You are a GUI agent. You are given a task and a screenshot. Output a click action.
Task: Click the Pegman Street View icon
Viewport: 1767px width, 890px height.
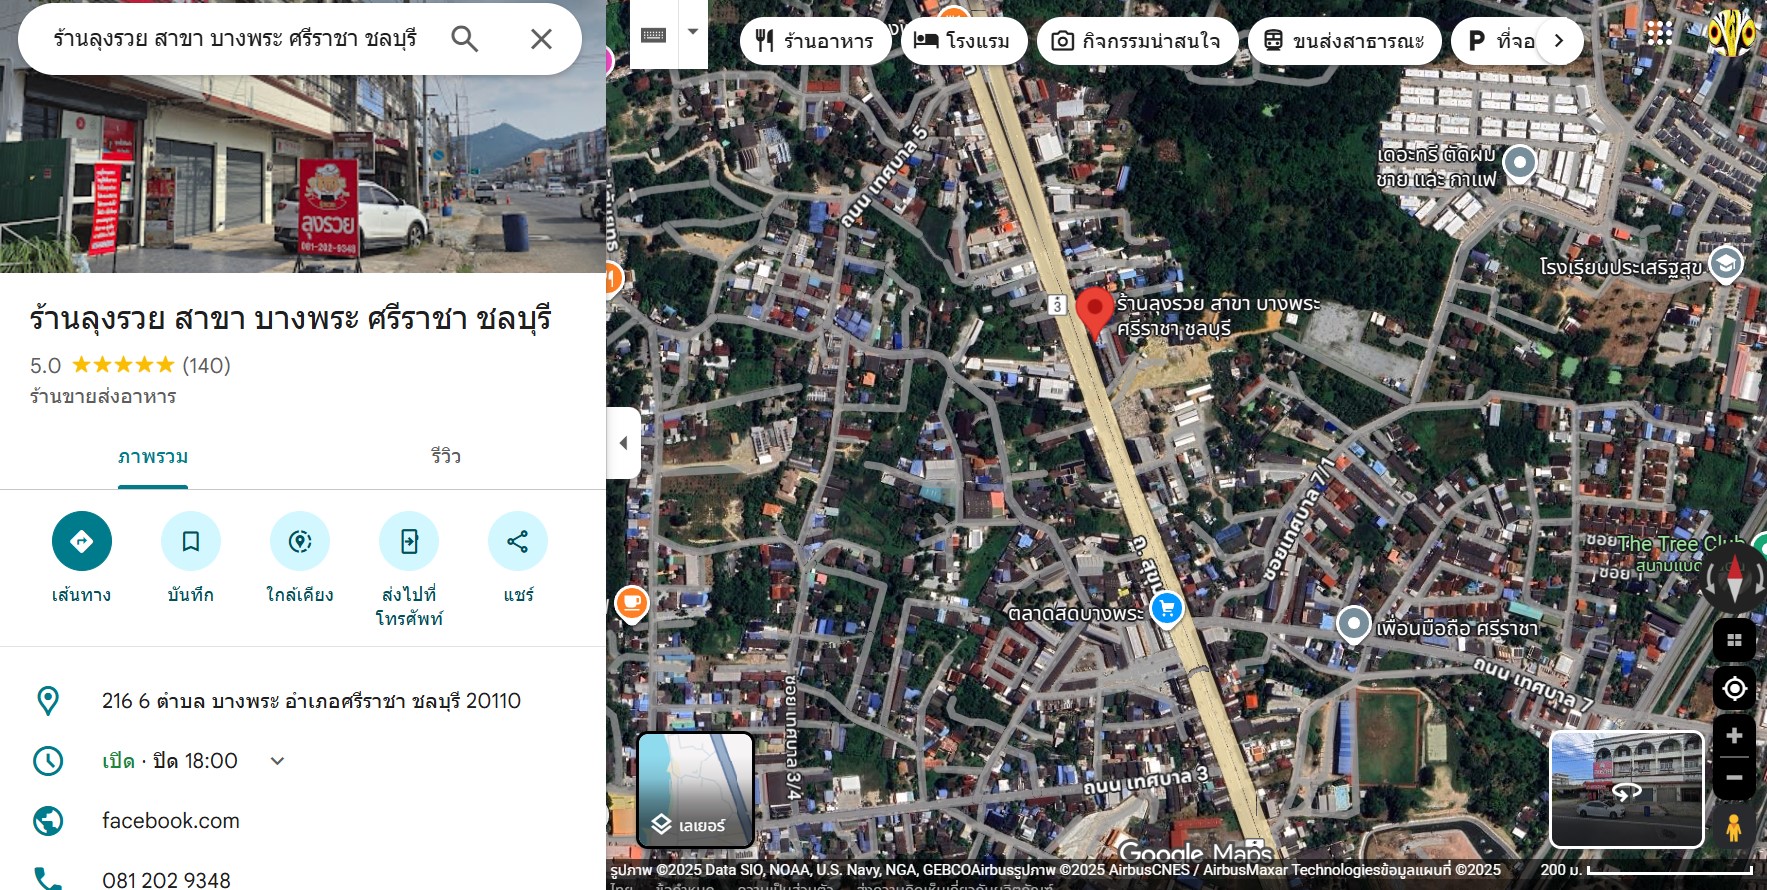coord(1734,828)
